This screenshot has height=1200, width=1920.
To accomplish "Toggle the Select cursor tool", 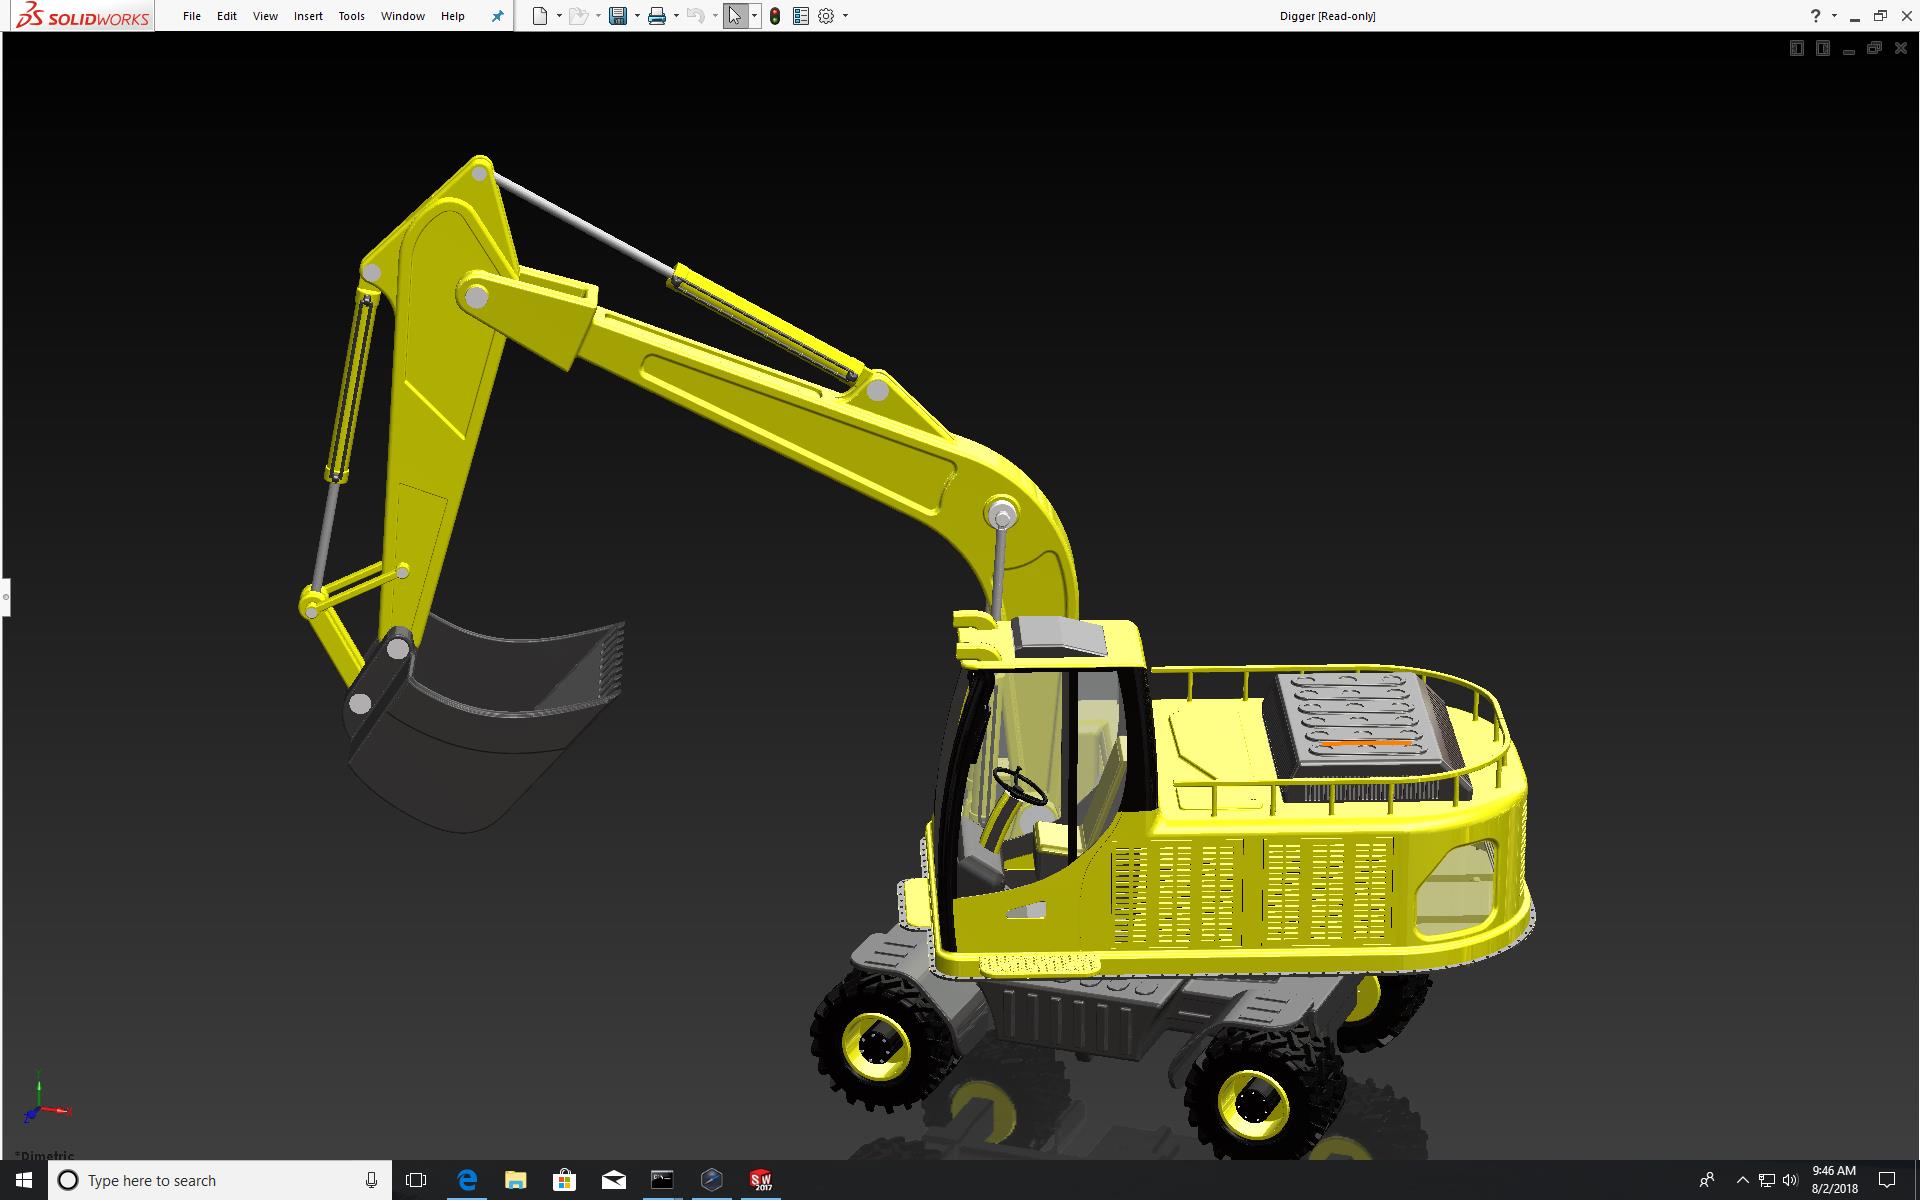I will click(735, 16).
